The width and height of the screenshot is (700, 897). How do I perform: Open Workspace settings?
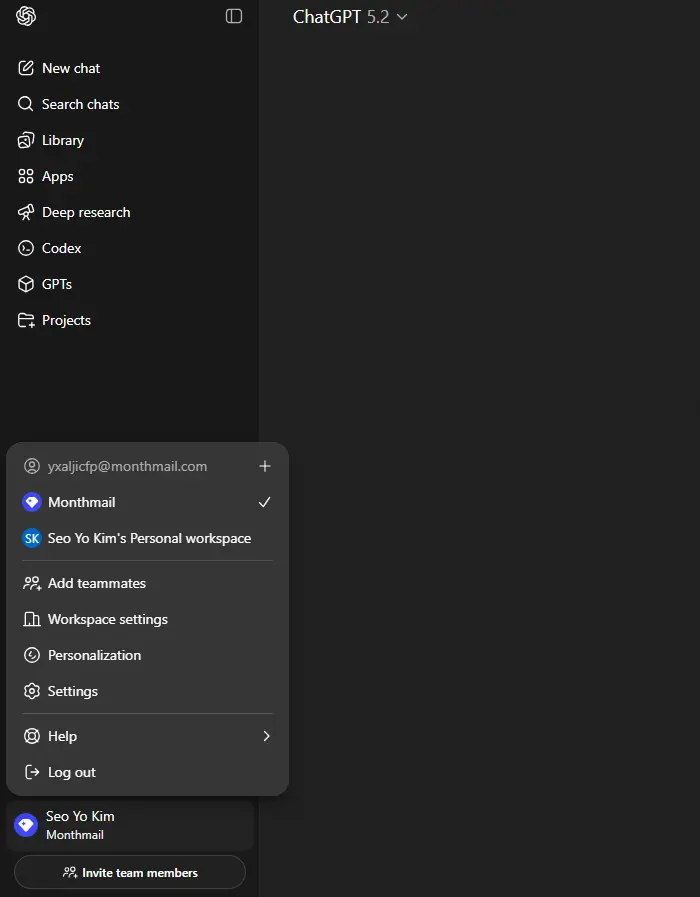pyautogui.click(x=147, y=620)
